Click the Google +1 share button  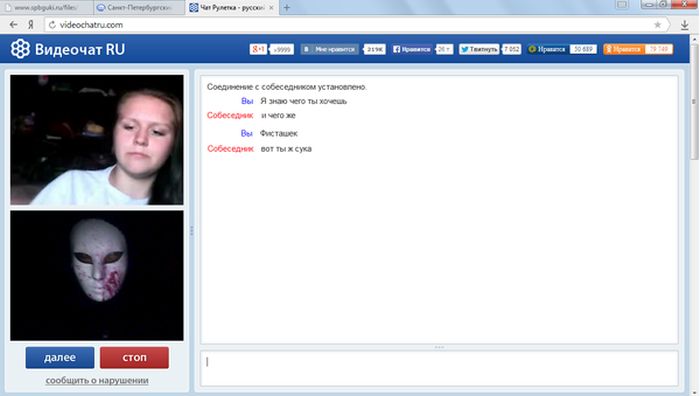pos(258,49)
